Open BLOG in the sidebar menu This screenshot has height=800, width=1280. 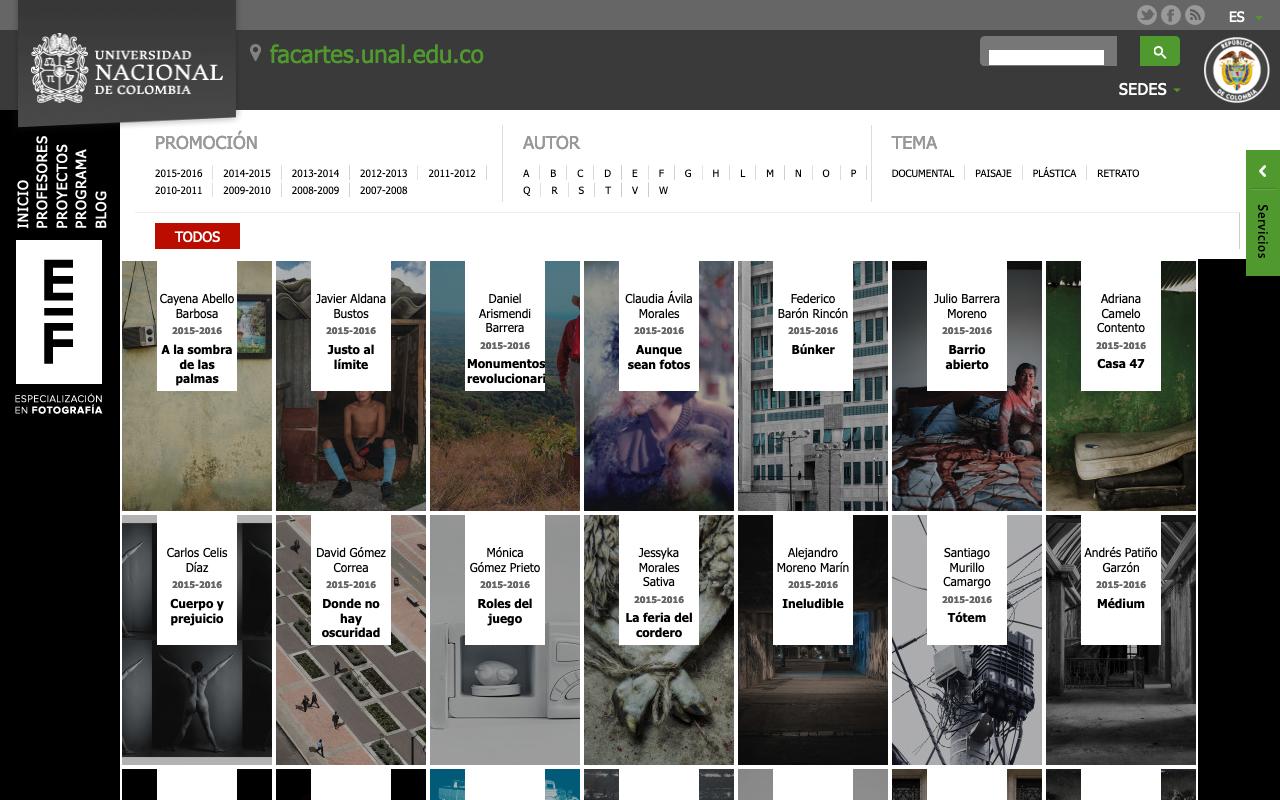pos(100,209)
